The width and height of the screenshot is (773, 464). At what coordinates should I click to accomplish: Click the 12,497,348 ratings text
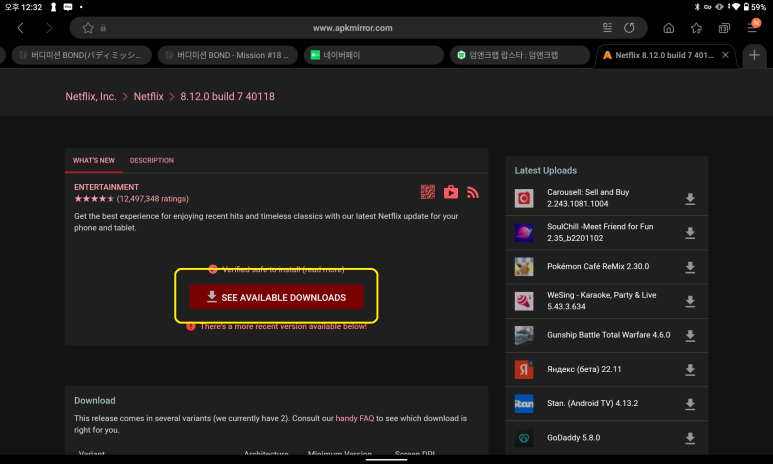point(153,199)
